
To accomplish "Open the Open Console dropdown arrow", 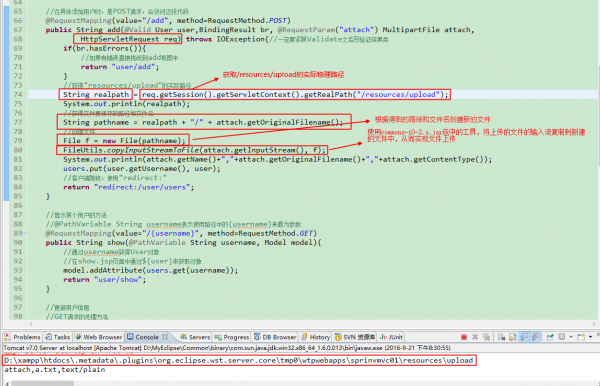I will tap(590, 337).
